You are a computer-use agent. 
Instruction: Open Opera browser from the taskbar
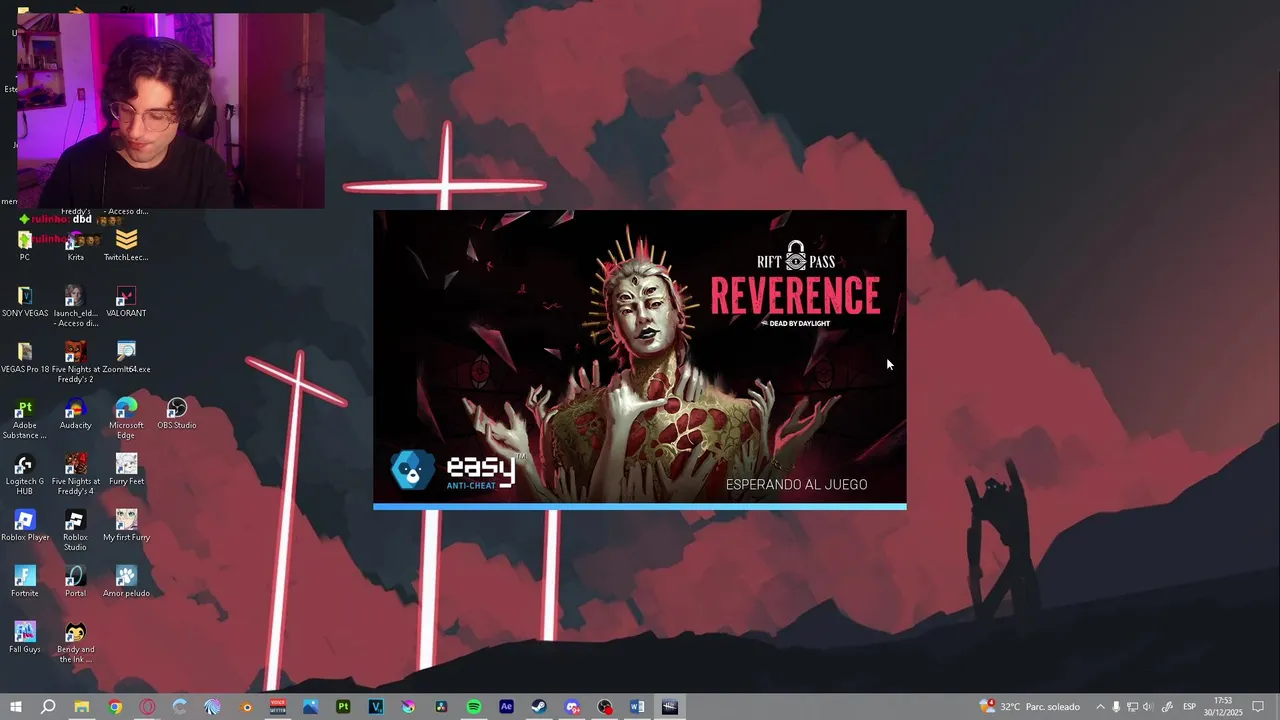click(147, 707)
